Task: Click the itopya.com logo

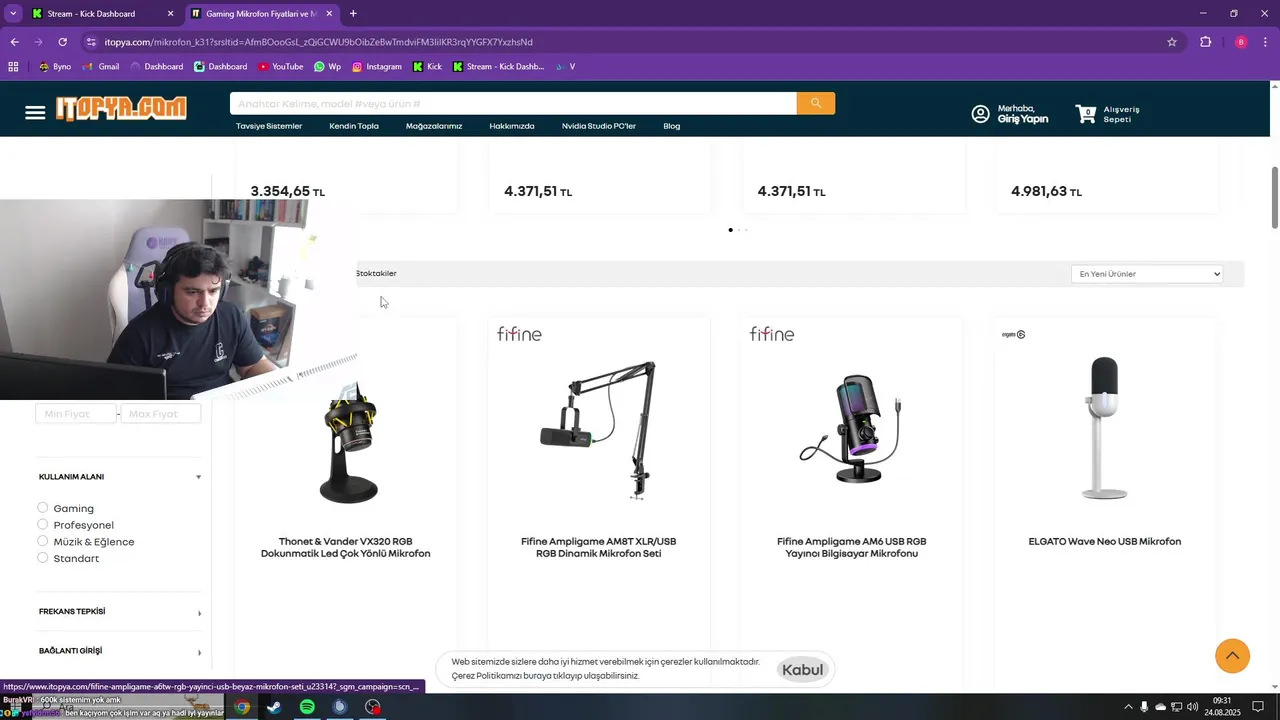Action: (x=121, y=108)
